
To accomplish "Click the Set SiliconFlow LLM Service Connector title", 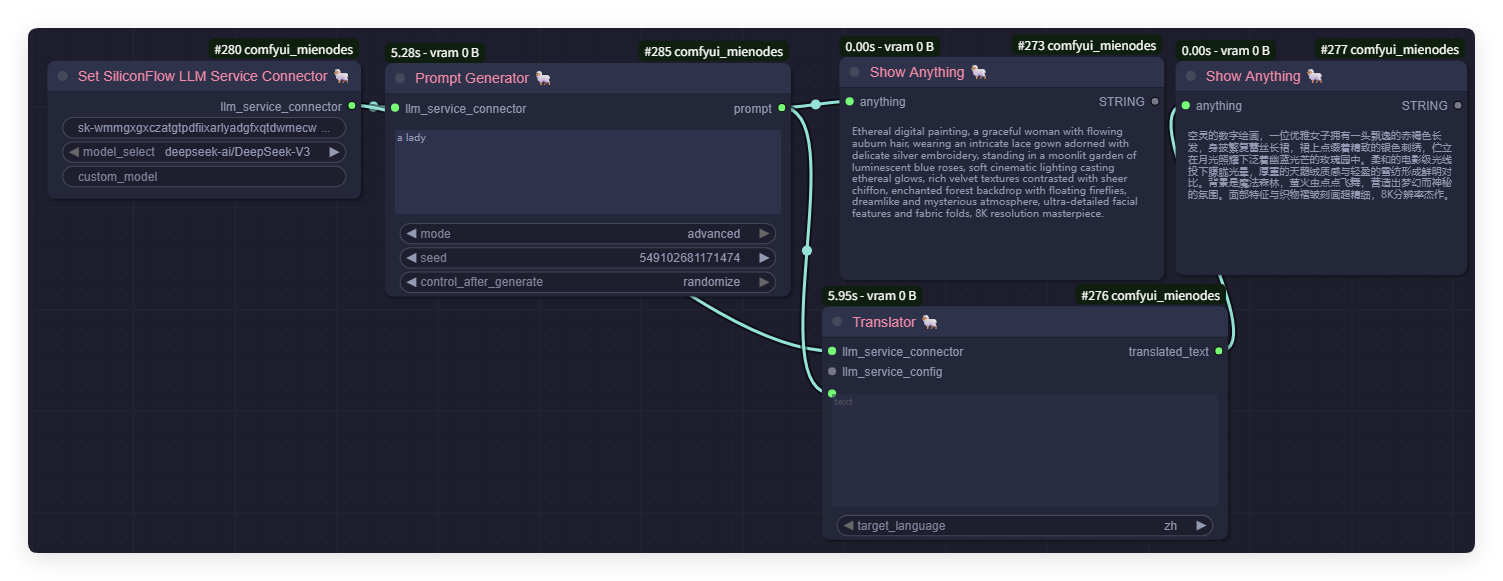I will [203, 76].
